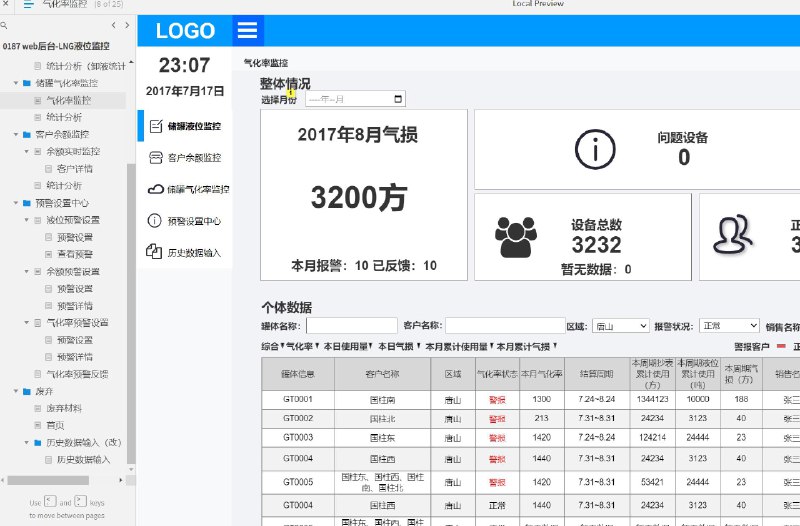Click the page icon beside 气化率监控 tree item

click(38, 101)
